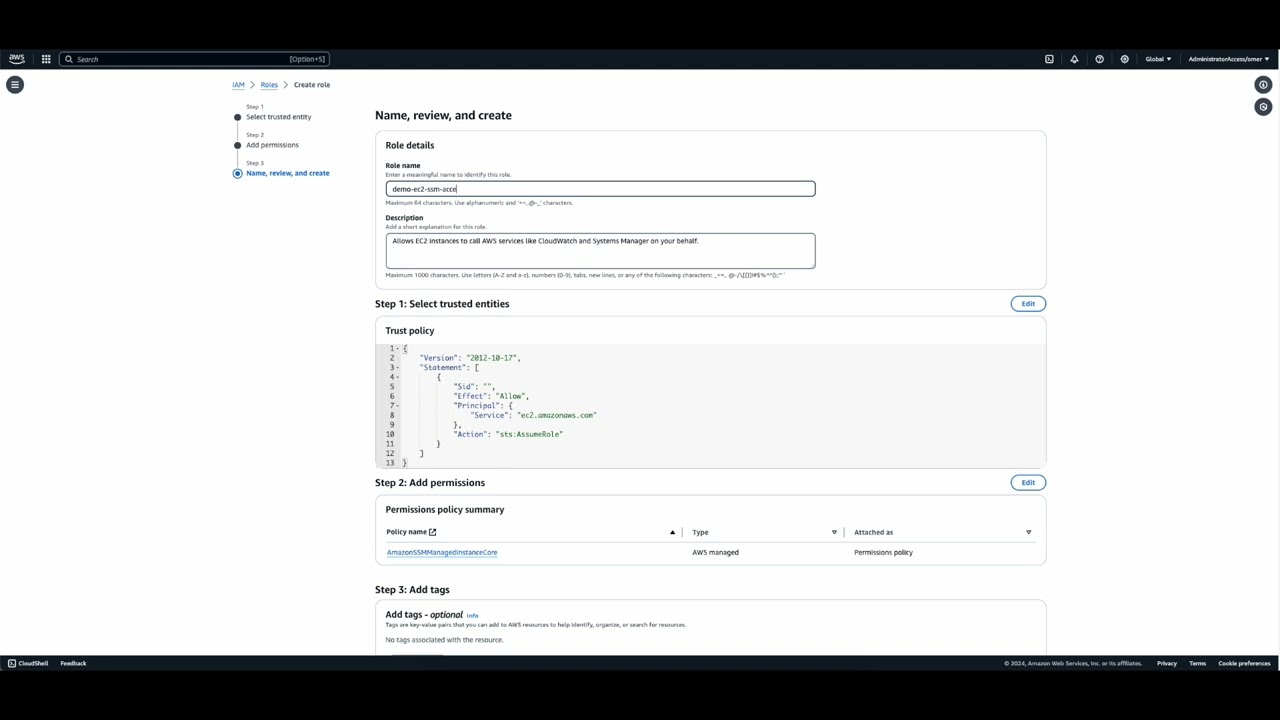1280x720 pixels.
Task: Launch CloudShell from the top bar icon
Action: click(1049, 59)
